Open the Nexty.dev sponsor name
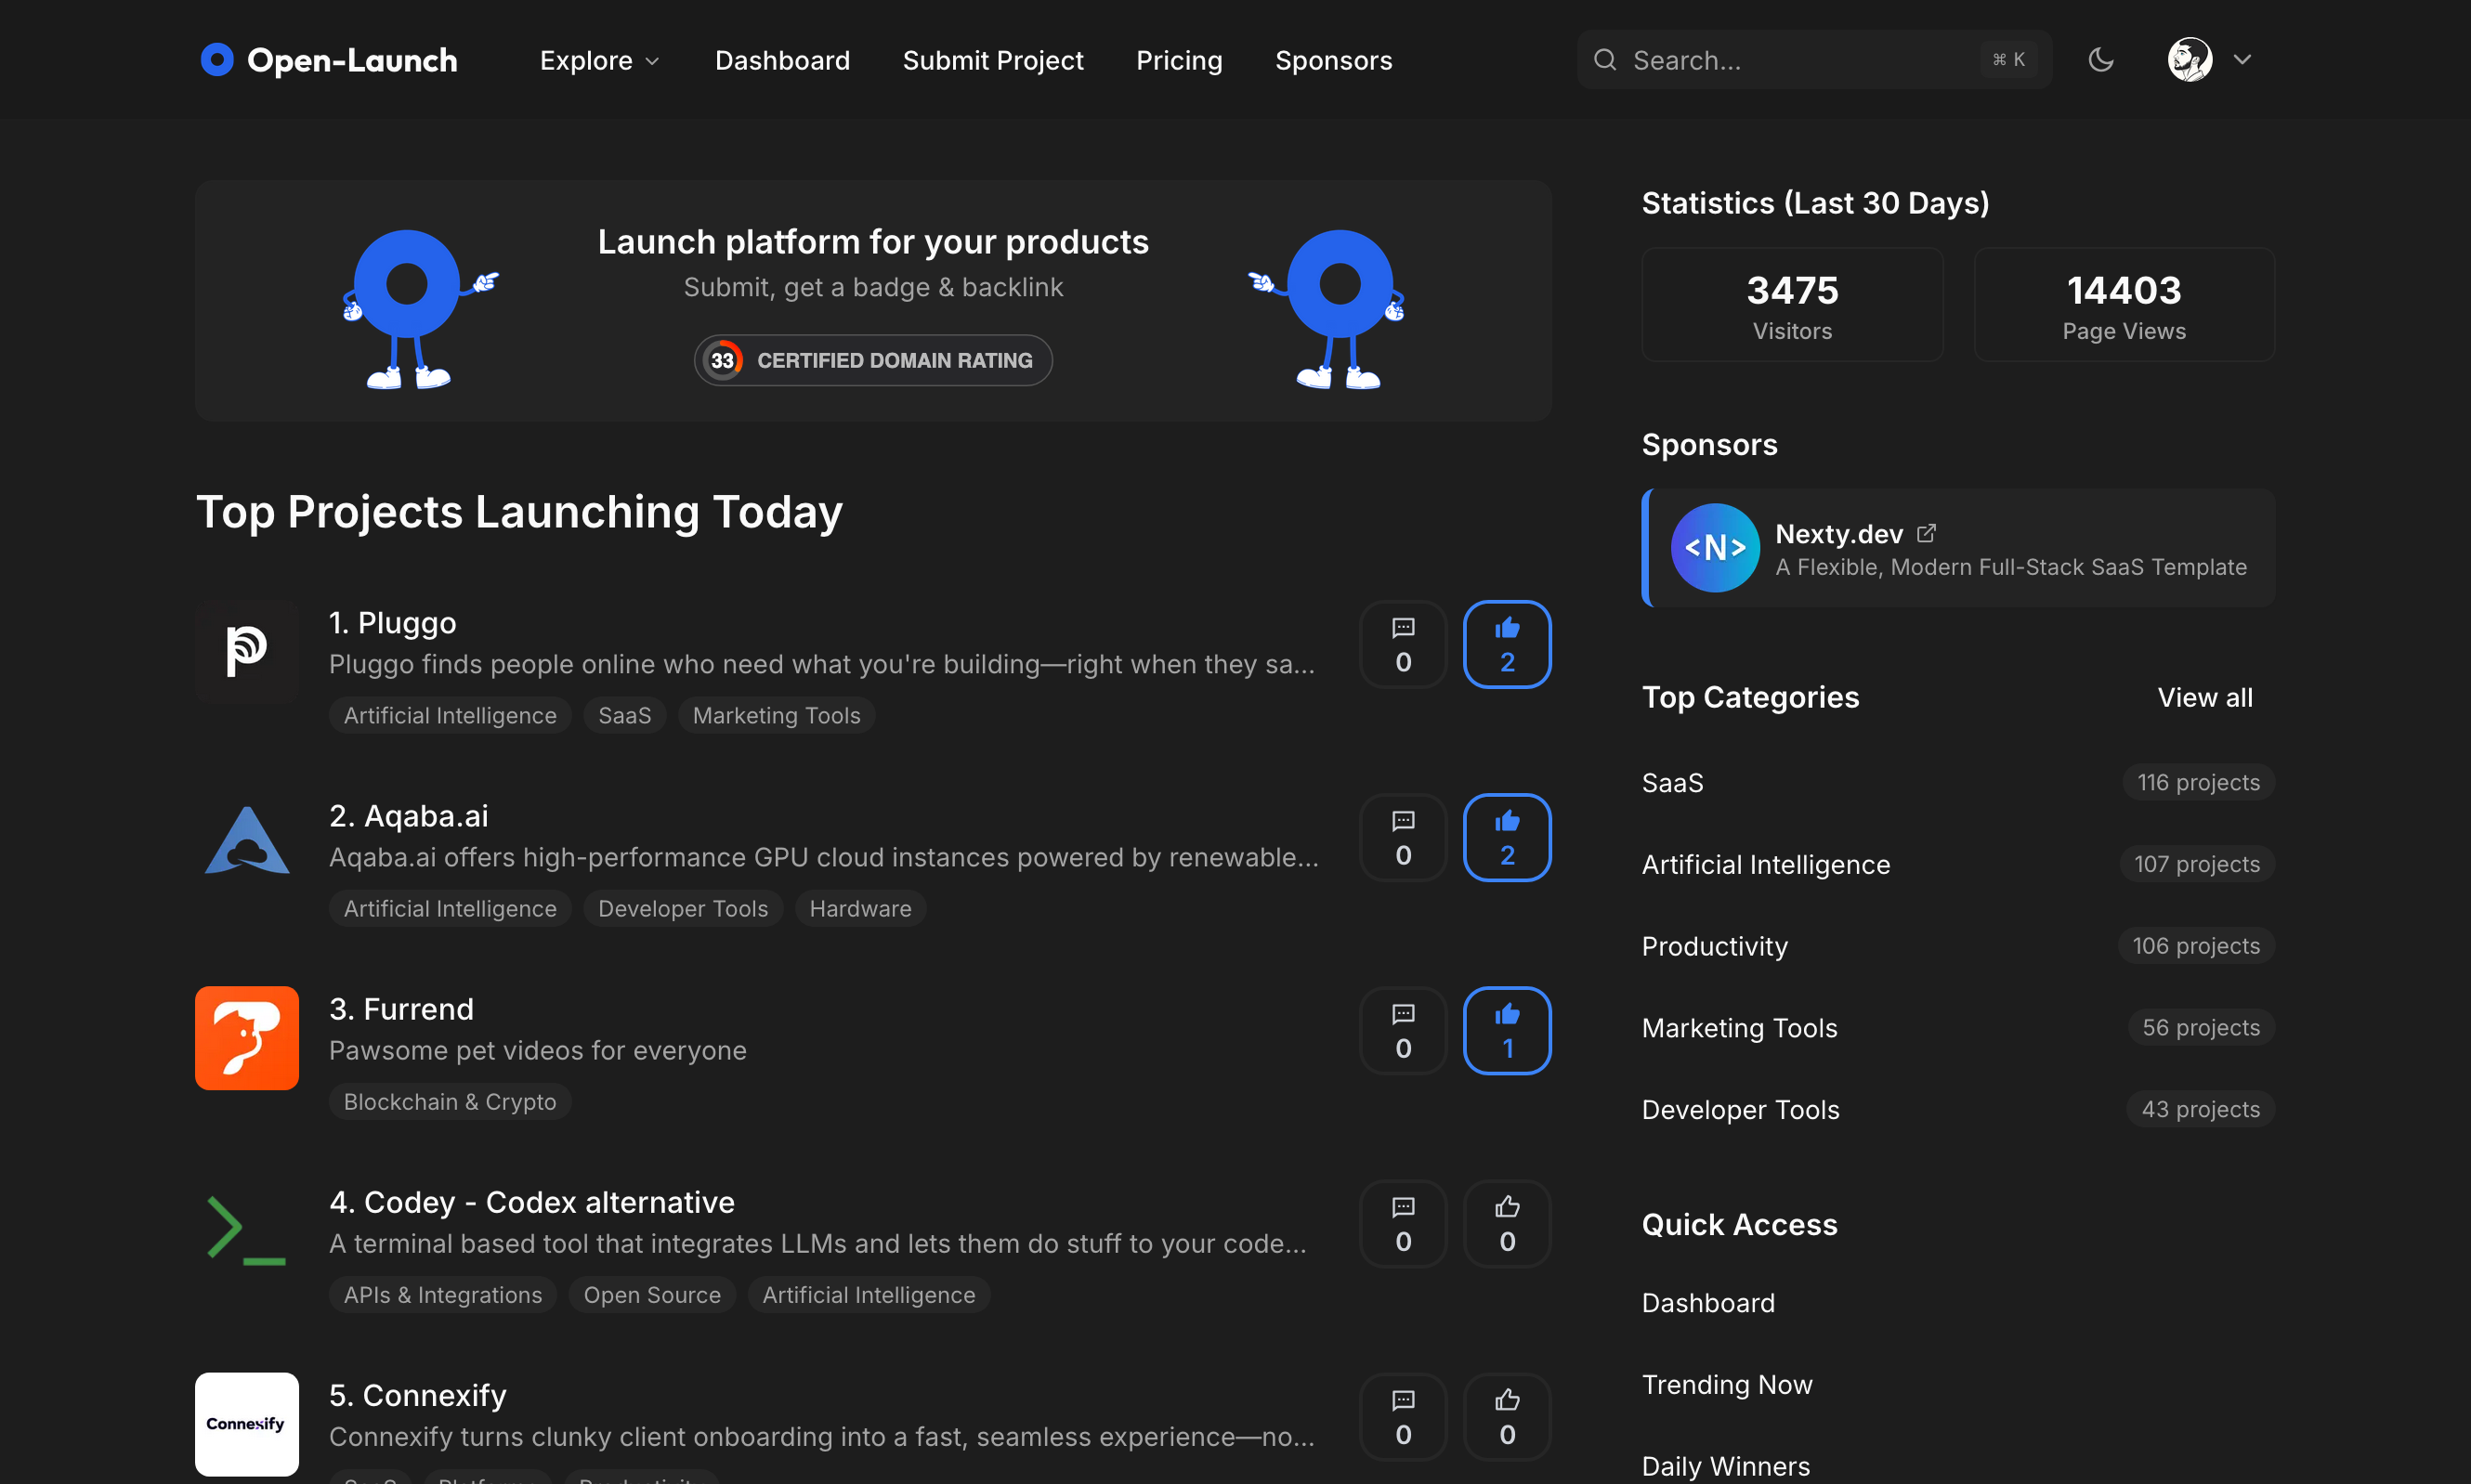Viewport: 2471px width, 1484px height. pos(1838,533)
